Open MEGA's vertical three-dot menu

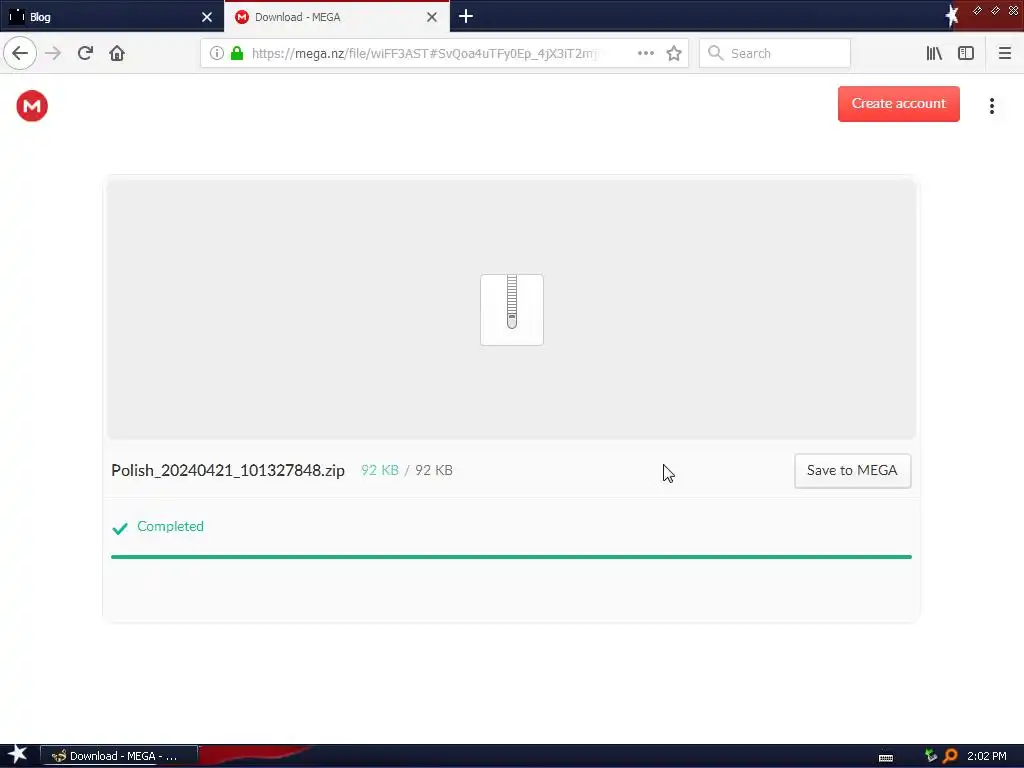pyautogui.click(x=991, y=106)
